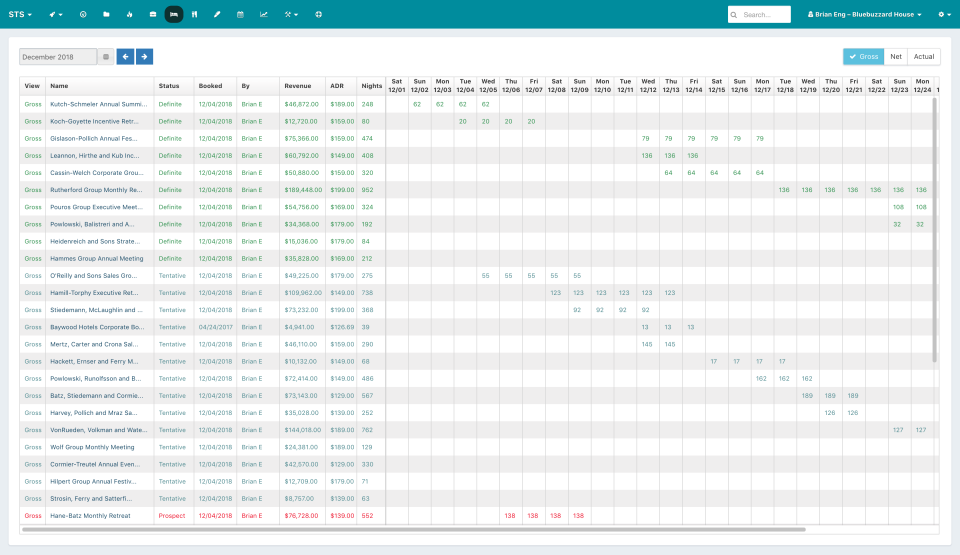
Task: Open Brian Eng – Bluebuzzard House user menu
Action: 864,14
